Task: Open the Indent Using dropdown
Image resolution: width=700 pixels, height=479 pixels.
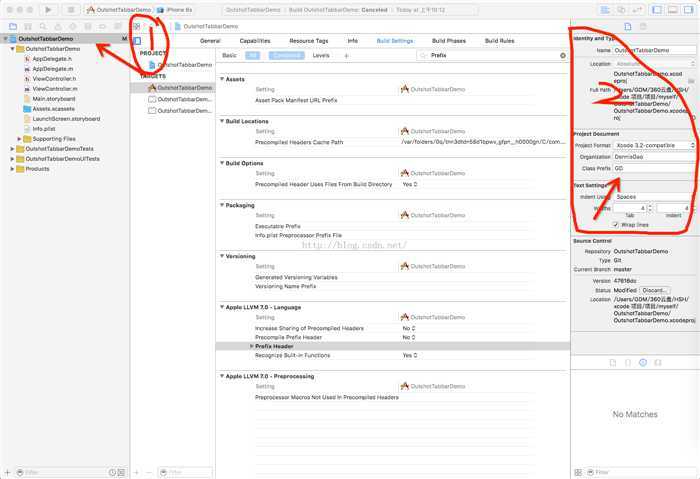Action: [654, 196]
